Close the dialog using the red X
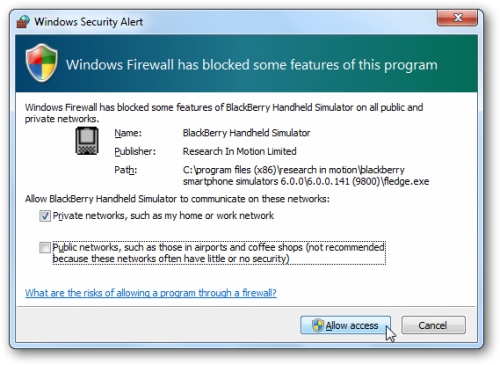 pos(458,17)
